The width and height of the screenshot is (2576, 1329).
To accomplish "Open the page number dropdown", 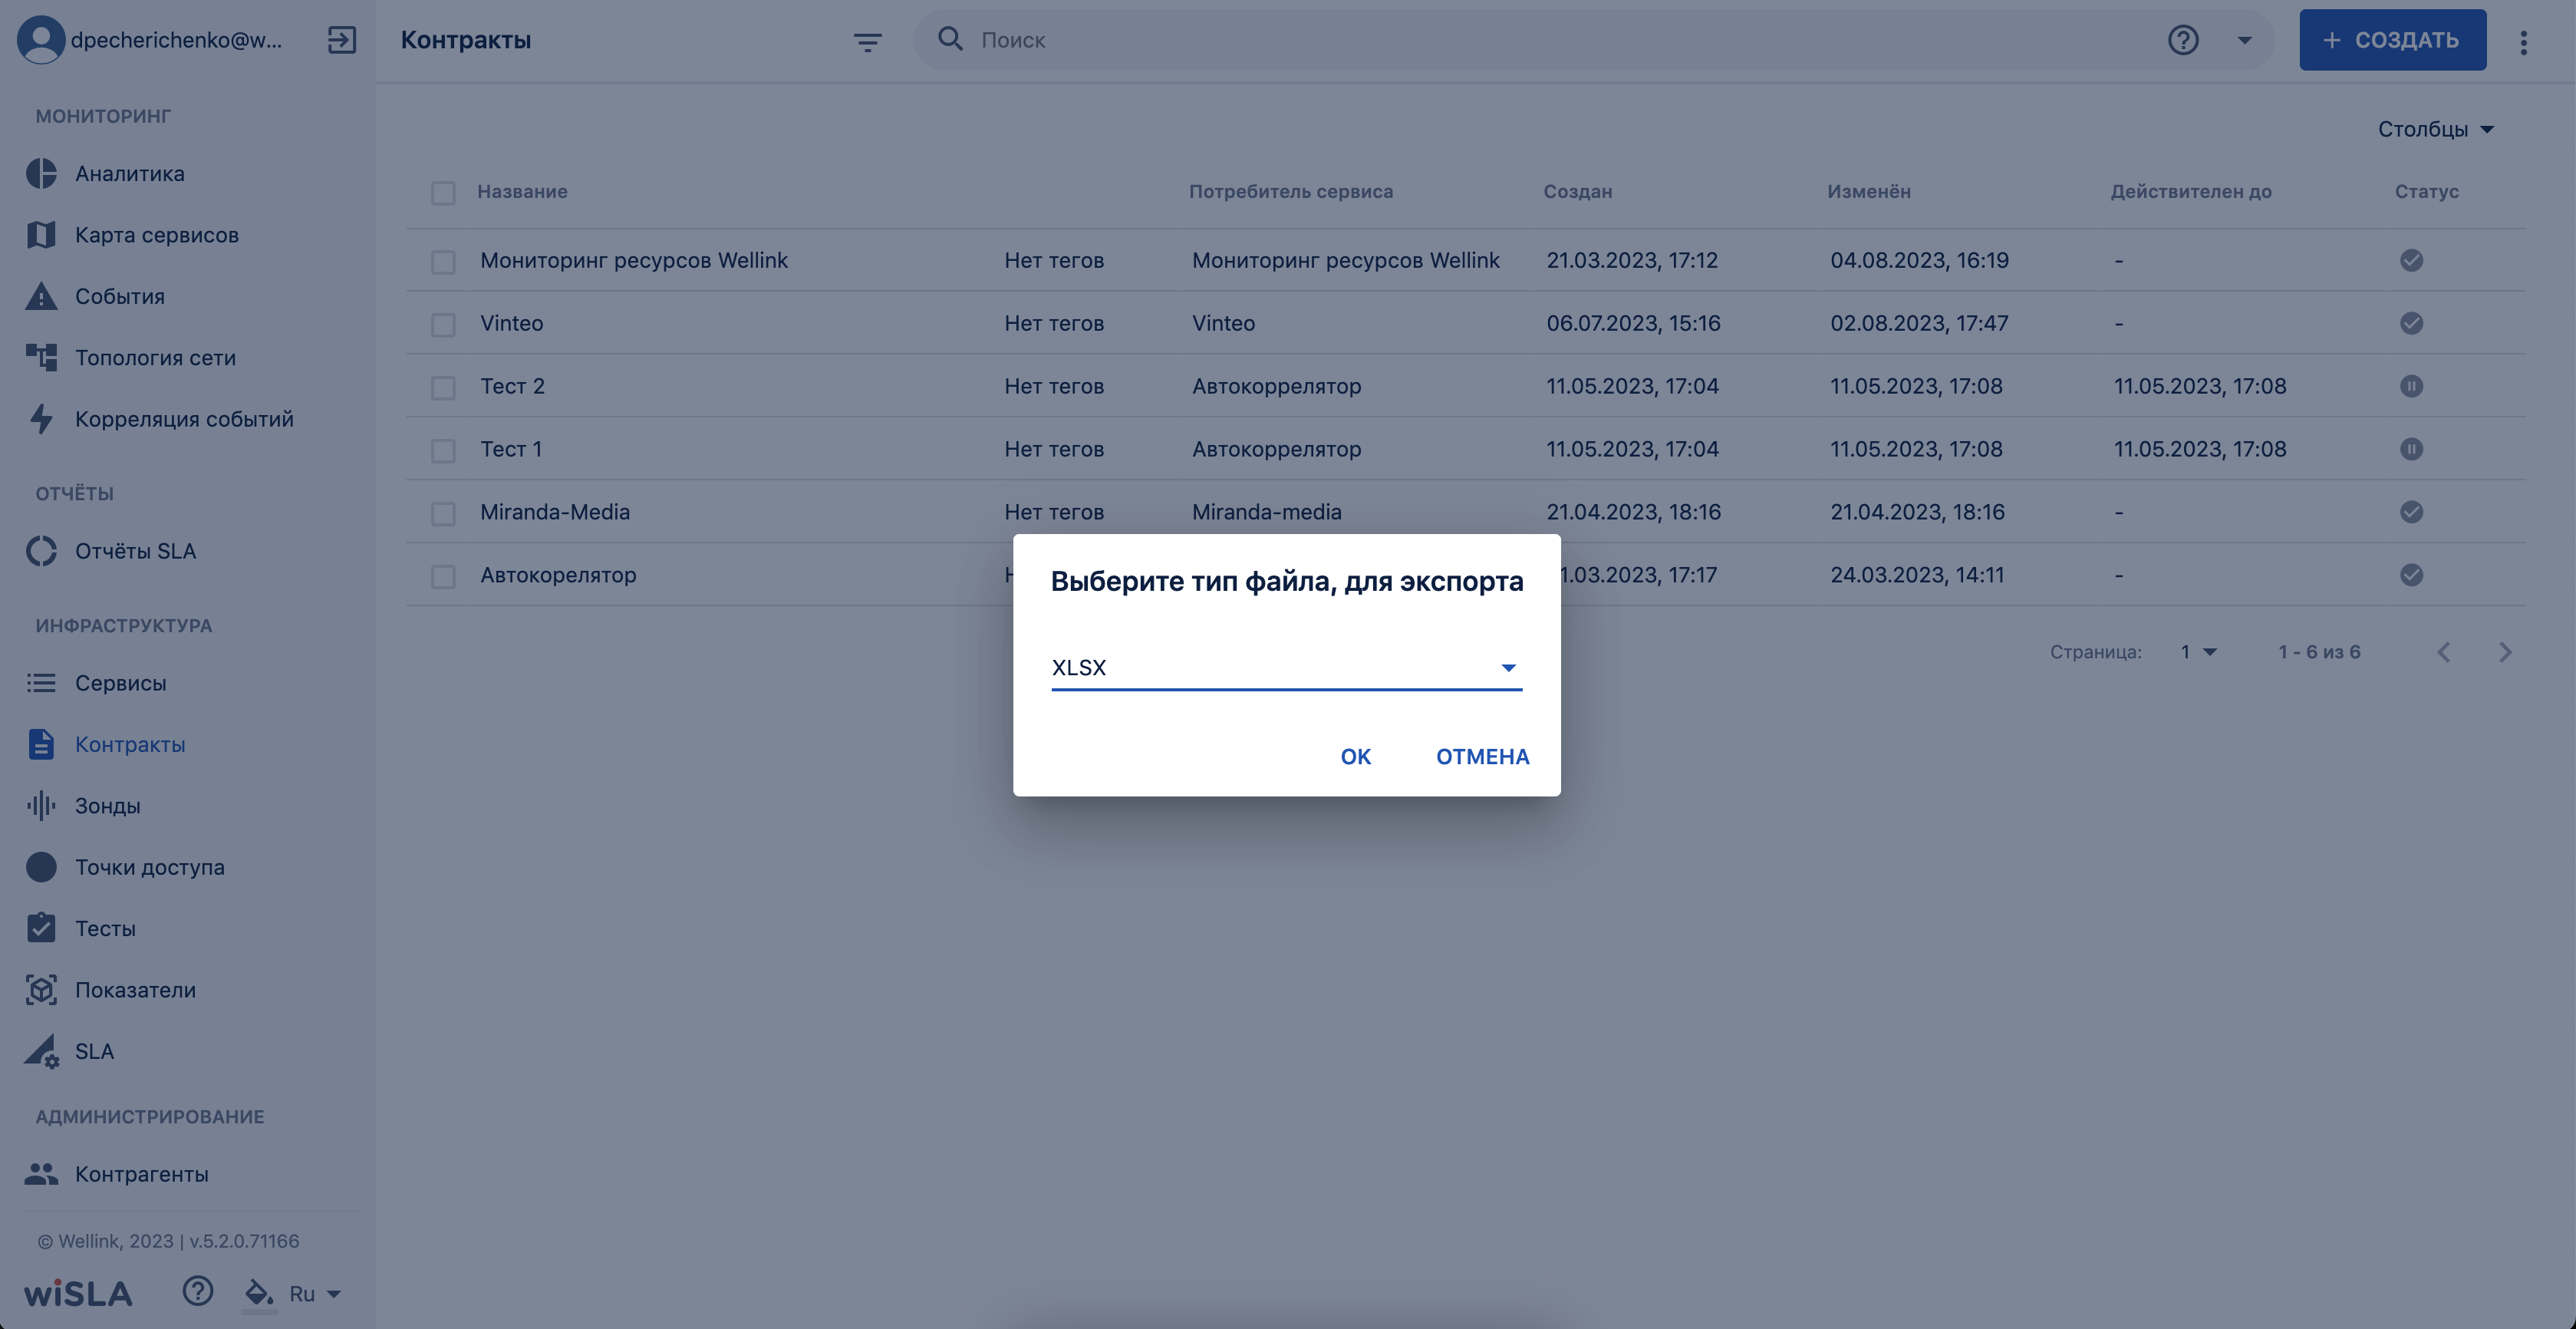I will tap(2199, 652).
